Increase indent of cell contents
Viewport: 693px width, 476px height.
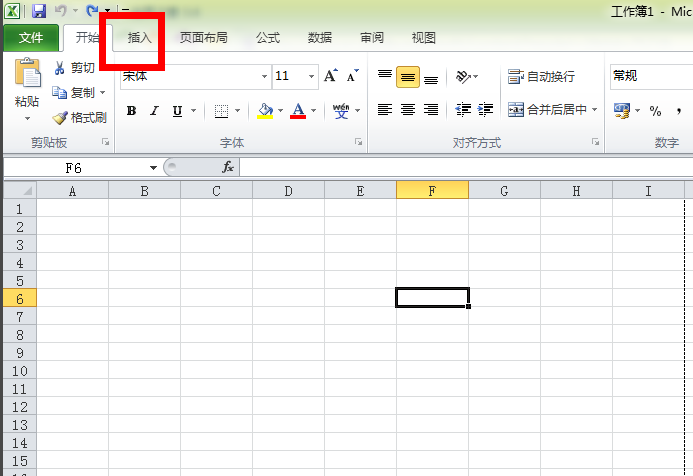[486, 109]
